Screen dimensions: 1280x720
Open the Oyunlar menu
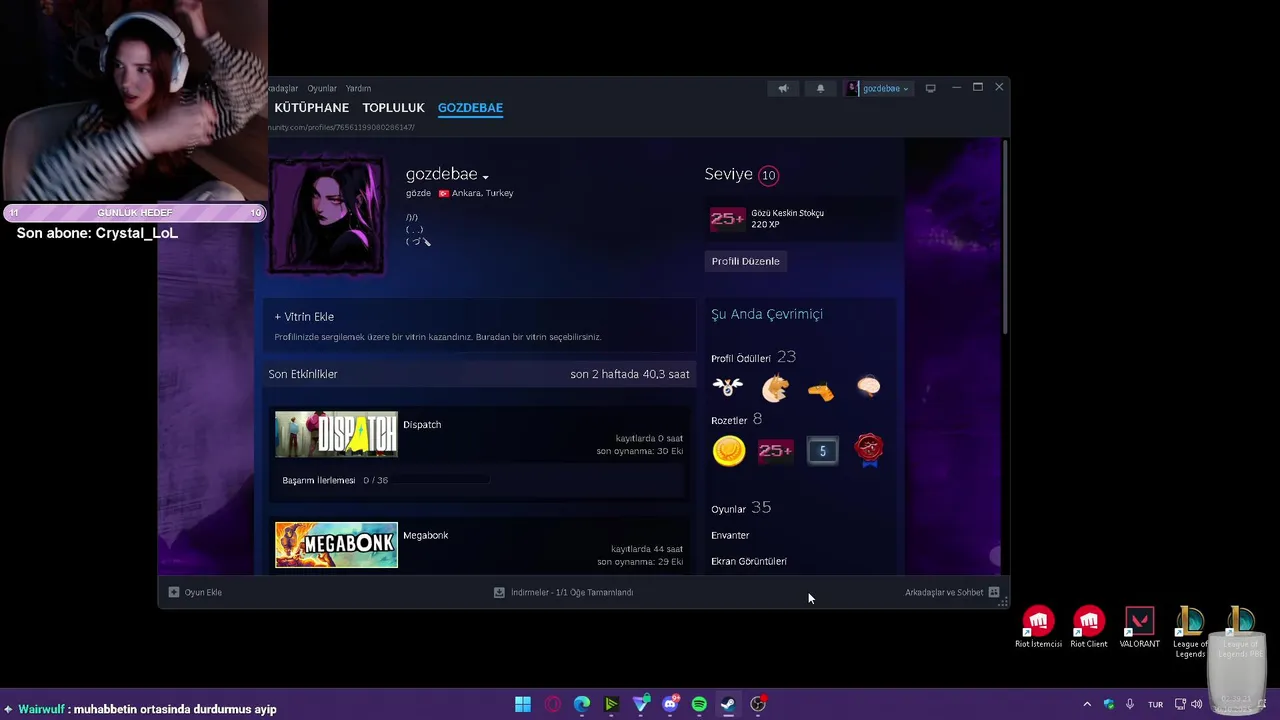tap(322, 88)
